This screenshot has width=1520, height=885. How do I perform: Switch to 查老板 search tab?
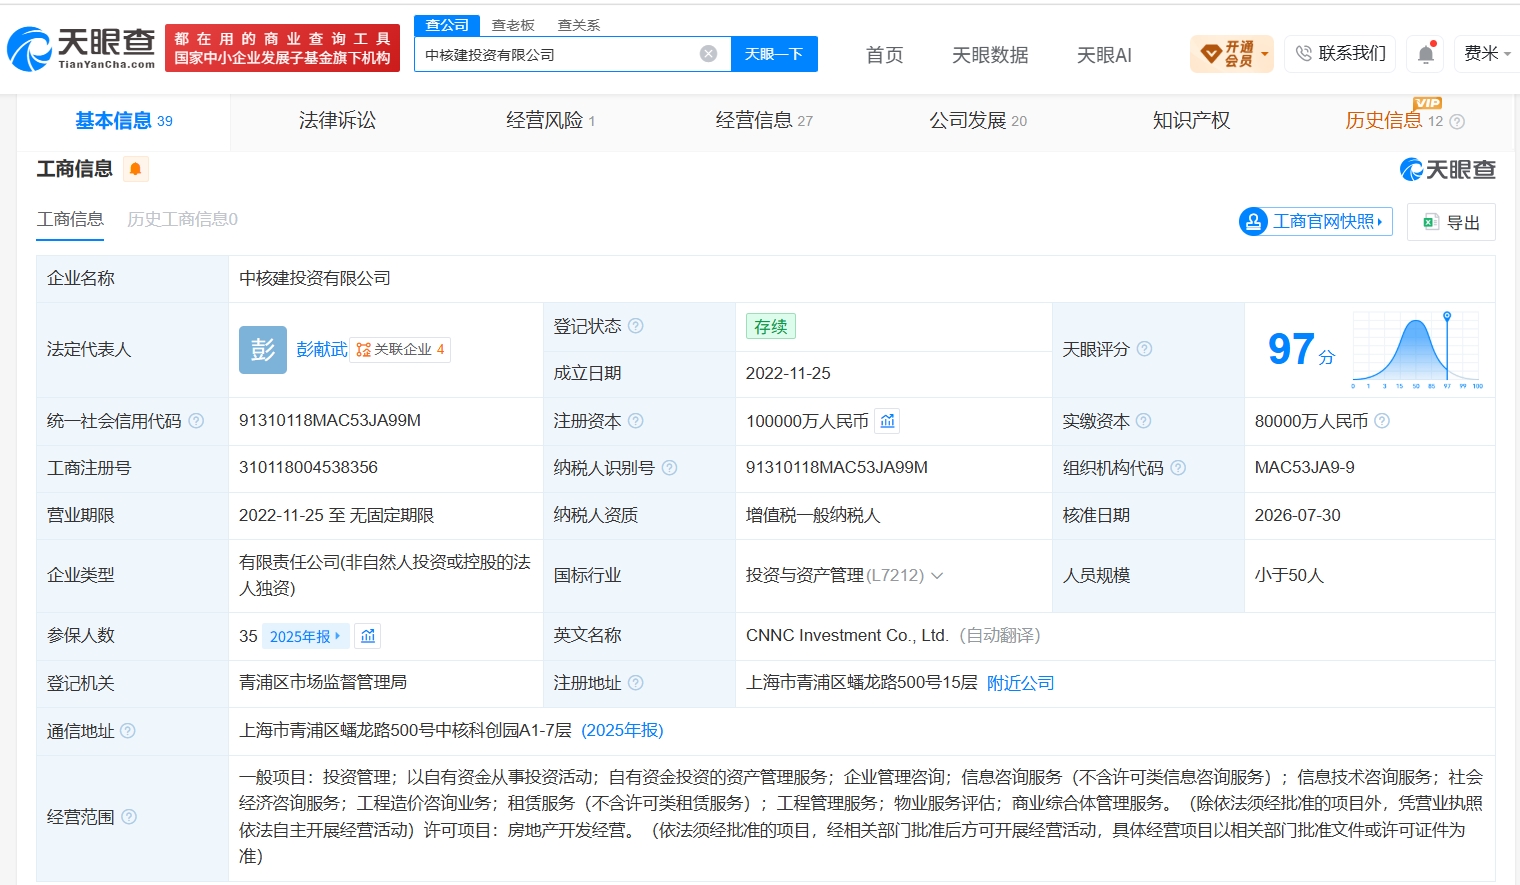(x=513, y=25)
